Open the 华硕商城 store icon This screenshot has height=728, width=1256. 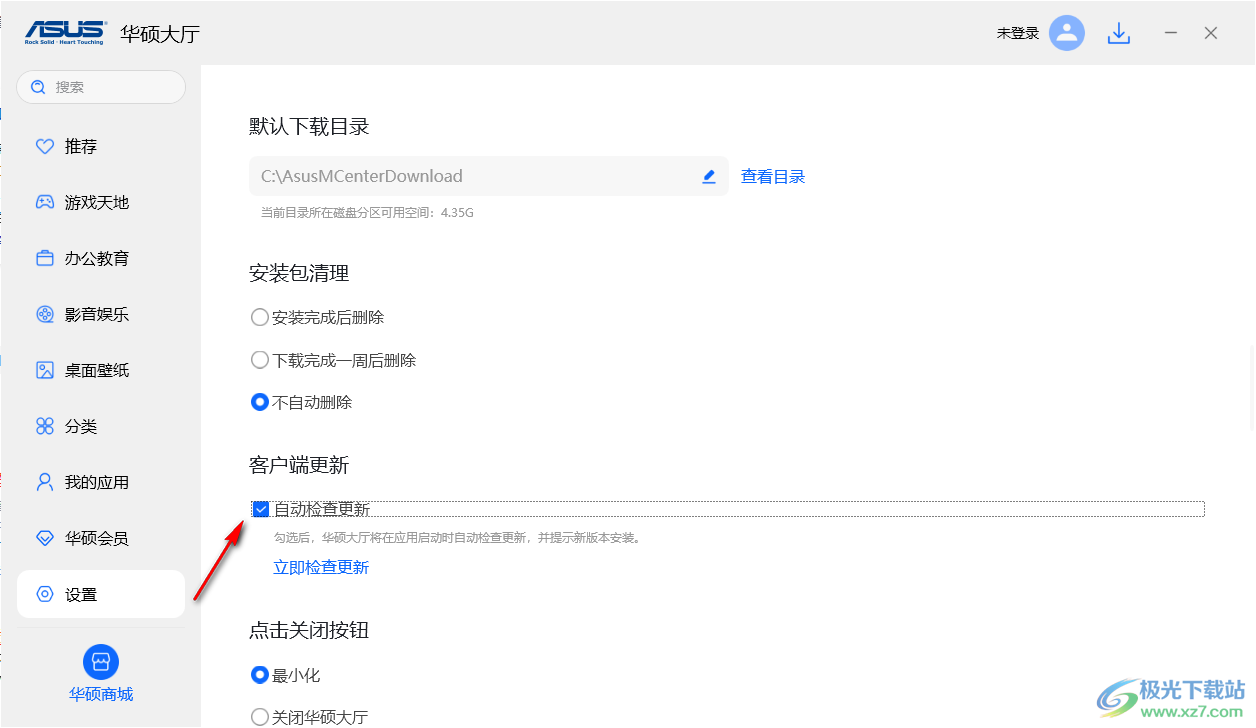coord(101,662)
